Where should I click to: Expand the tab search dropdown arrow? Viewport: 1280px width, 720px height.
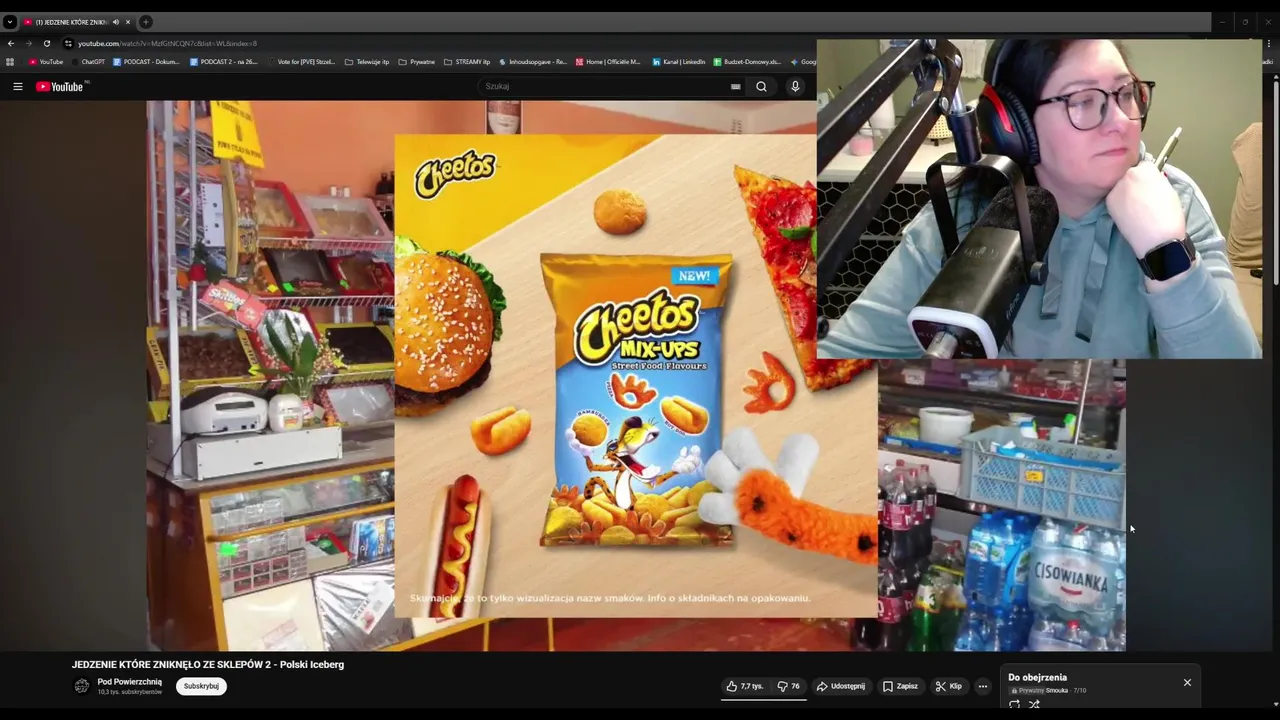click(x=9, y=22)
